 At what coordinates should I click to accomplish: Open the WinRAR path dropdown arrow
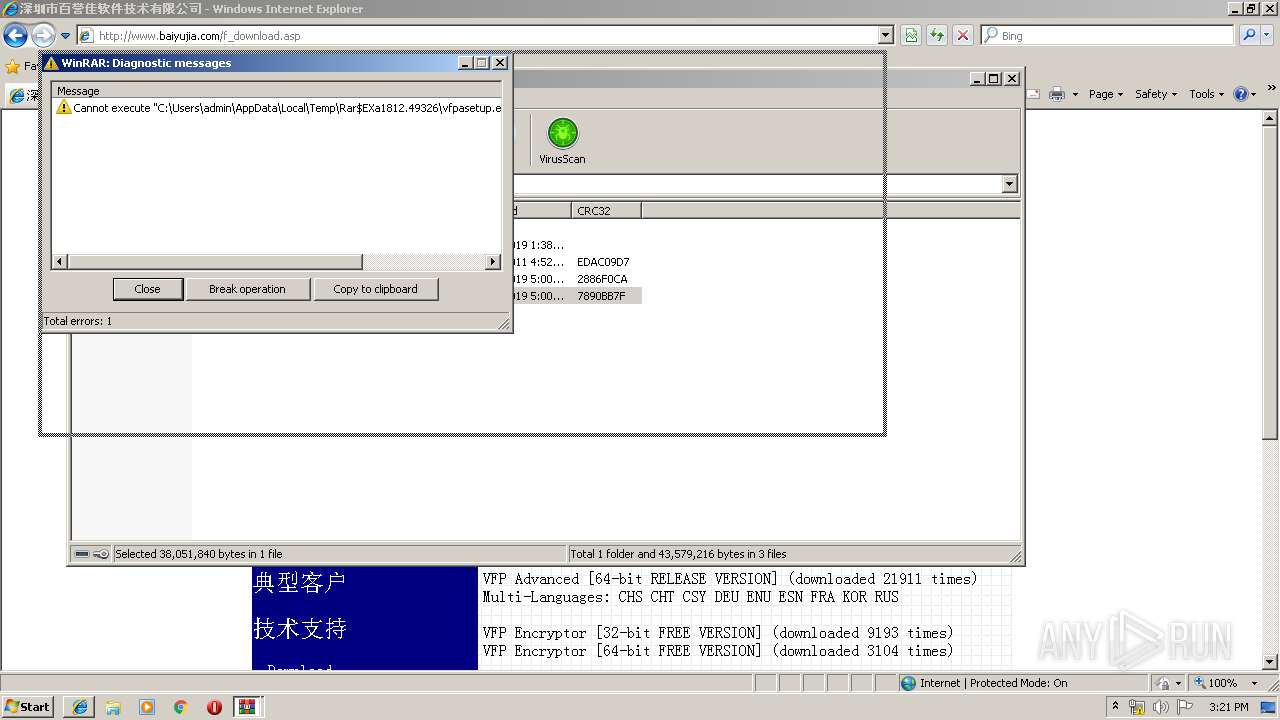(x=1009, y=184)
